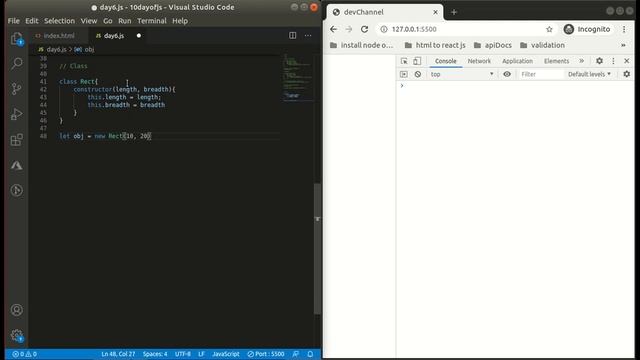Open the Selection menu
640x360 pixels.
coord(60,21)
